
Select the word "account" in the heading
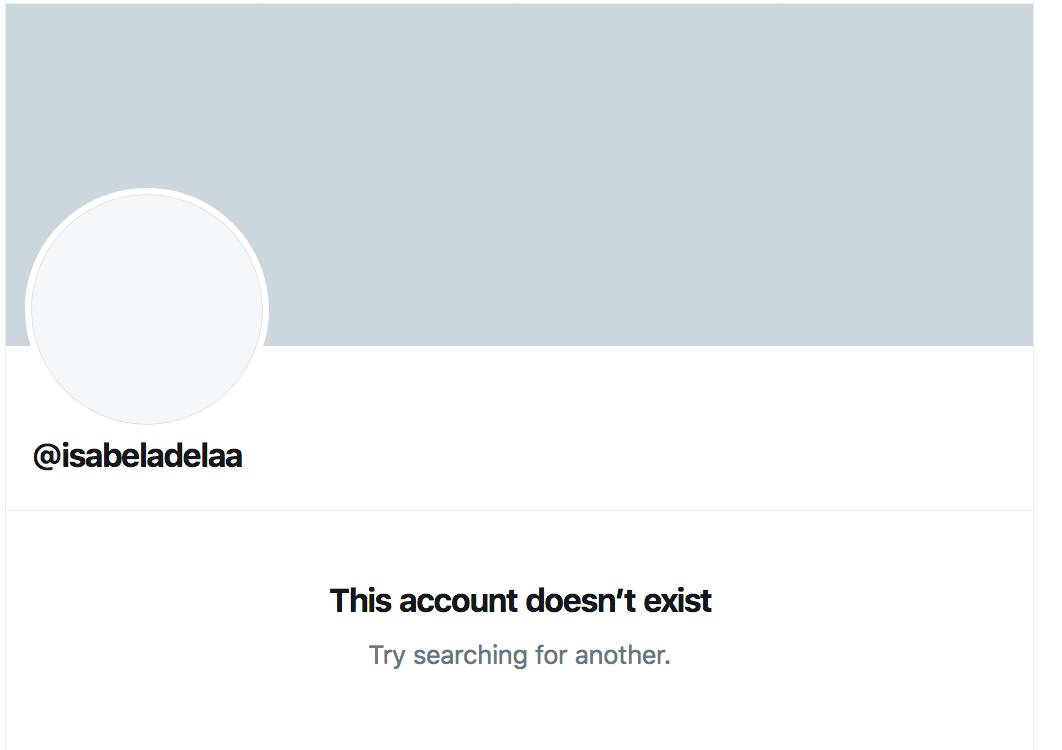point(458,601)
